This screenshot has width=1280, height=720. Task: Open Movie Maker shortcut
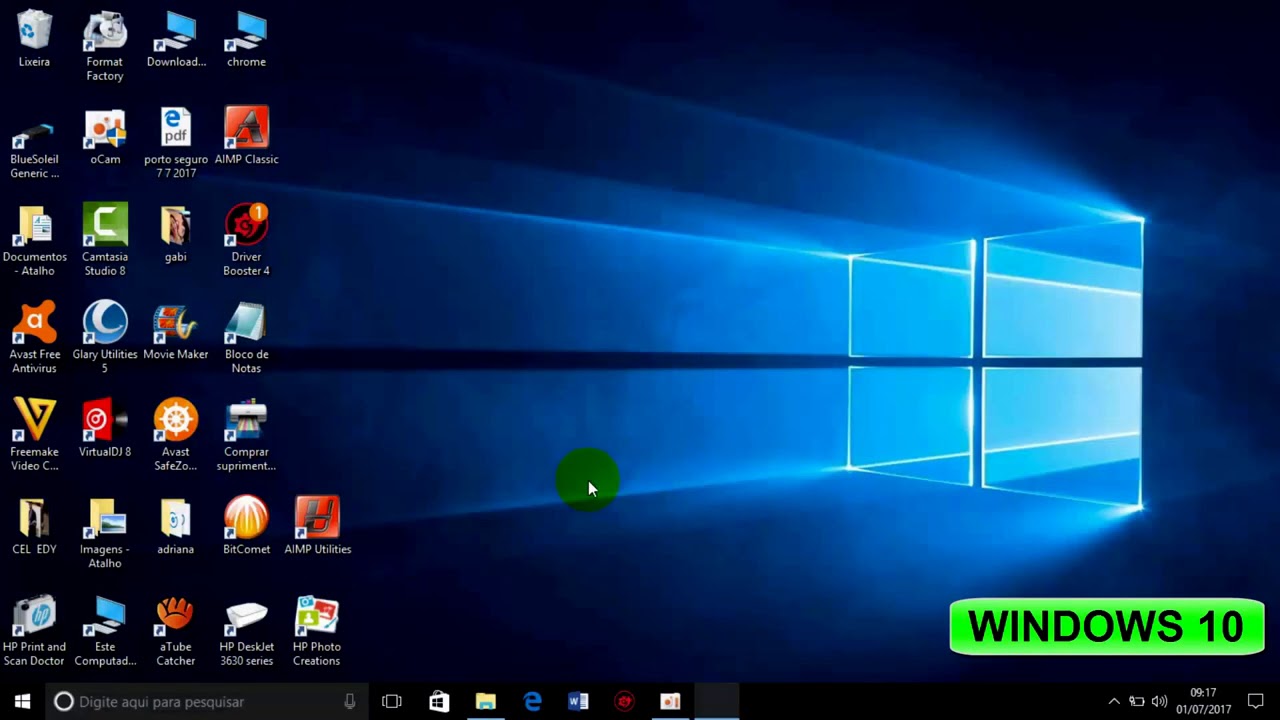pyautogui.click(x=176, y=332)
